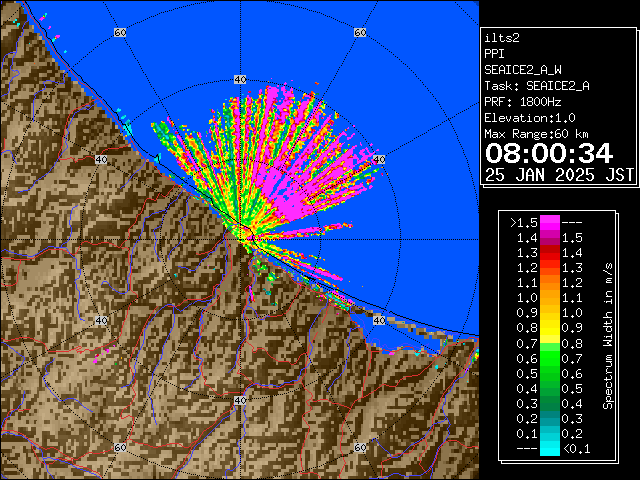Click the '60' ring label on southeast land
This screenshot has width=640, height=480.
coord(360,447)
